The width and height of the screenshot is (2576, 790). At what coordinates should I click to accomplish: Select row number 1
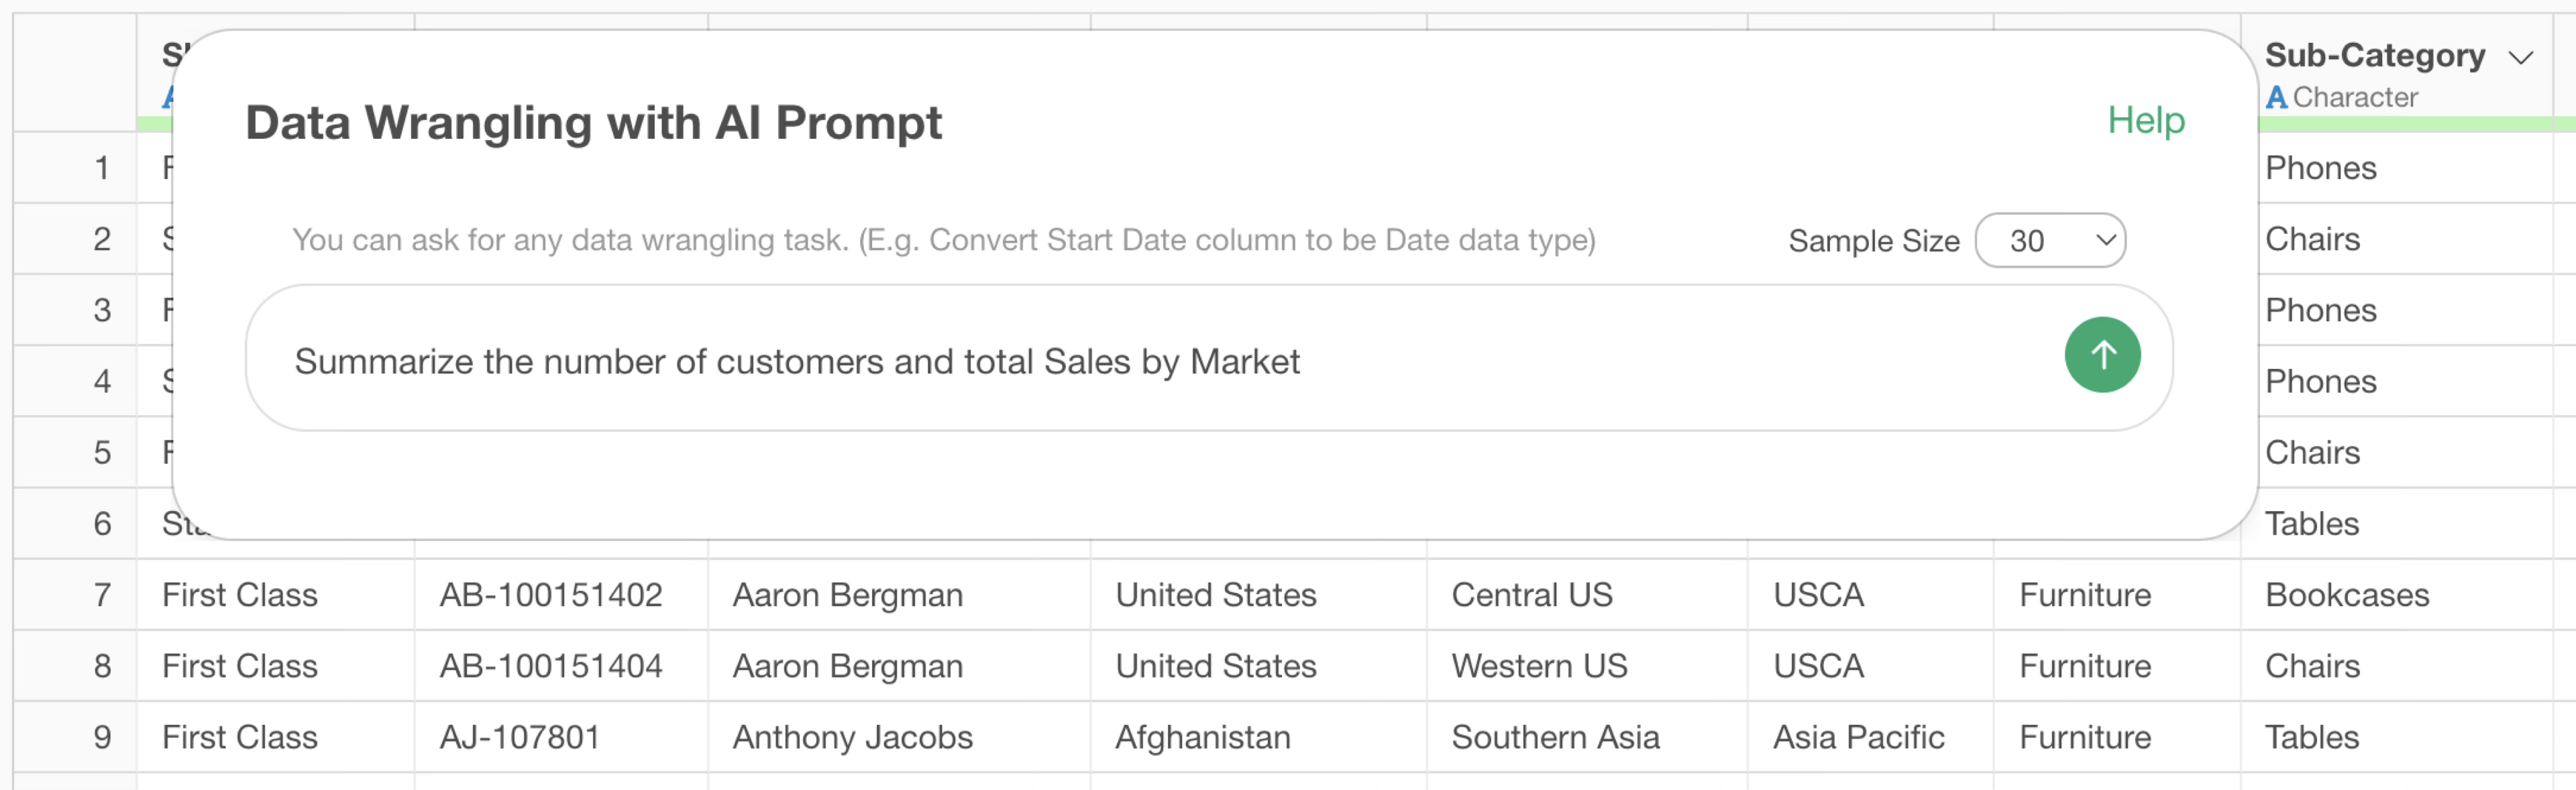(102, 168)
